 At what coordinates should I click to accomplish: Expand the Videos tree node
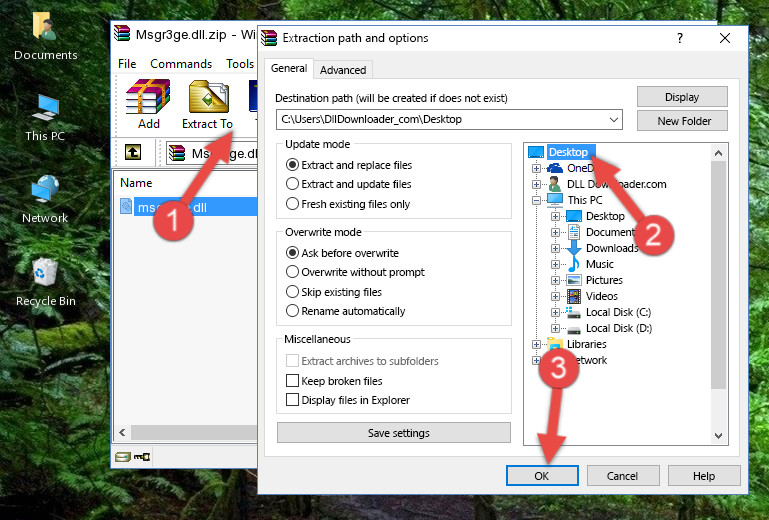(555, 296)
